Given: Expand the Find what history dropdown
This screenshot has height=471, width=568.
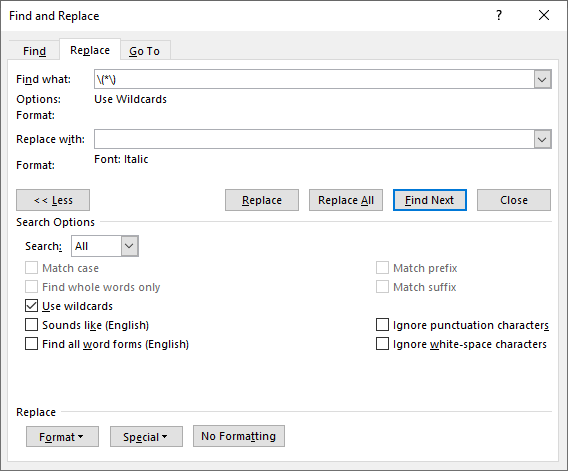Looking at the screenshot, I should [542, 79].
